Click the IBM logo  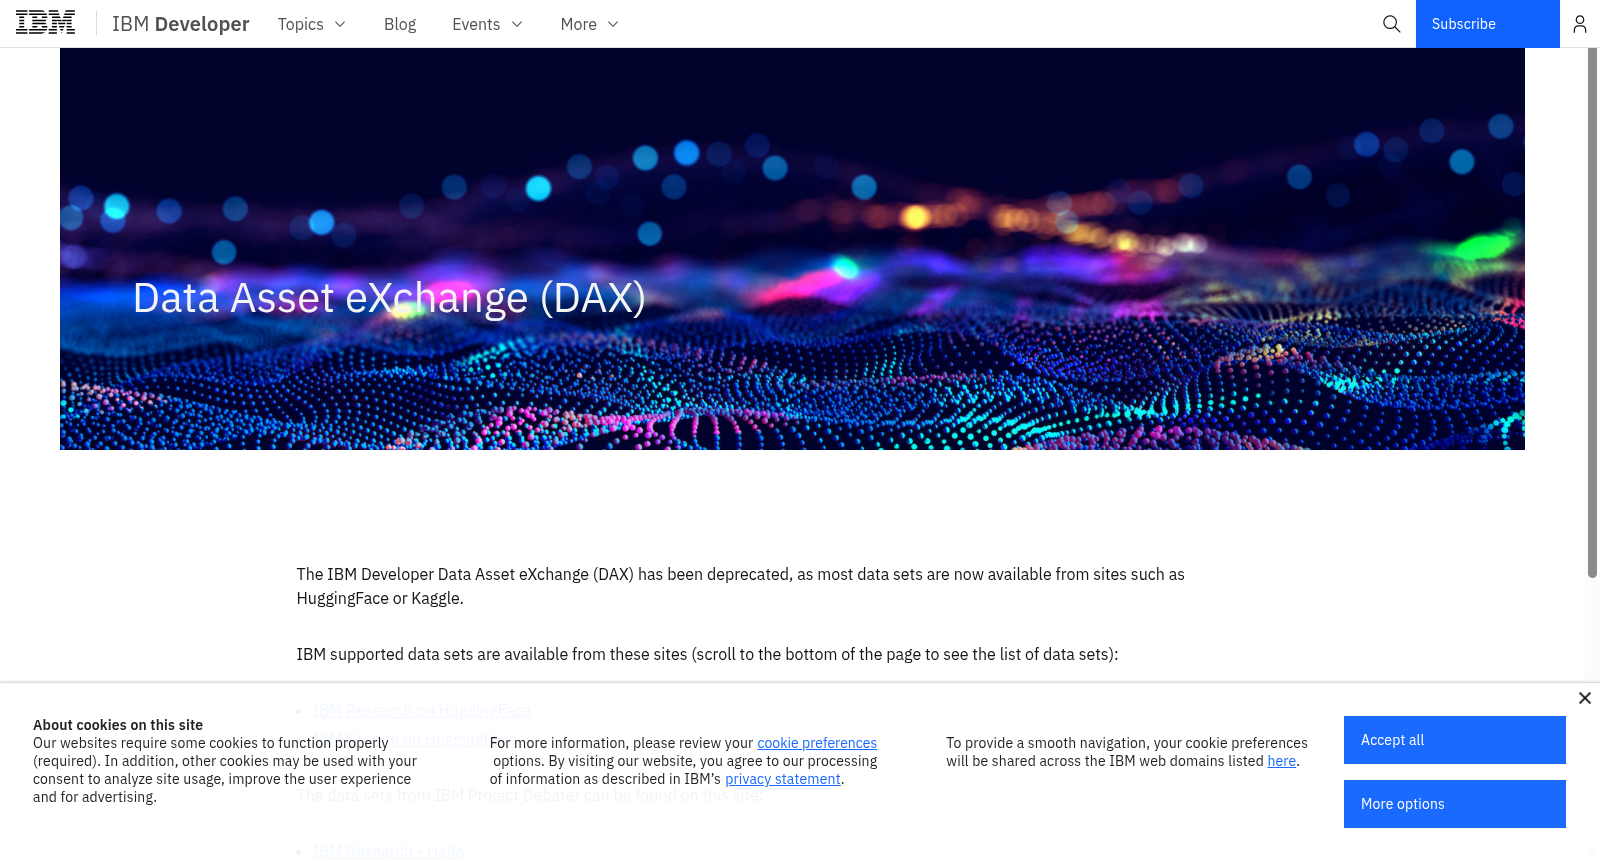[x=45, y=23]
